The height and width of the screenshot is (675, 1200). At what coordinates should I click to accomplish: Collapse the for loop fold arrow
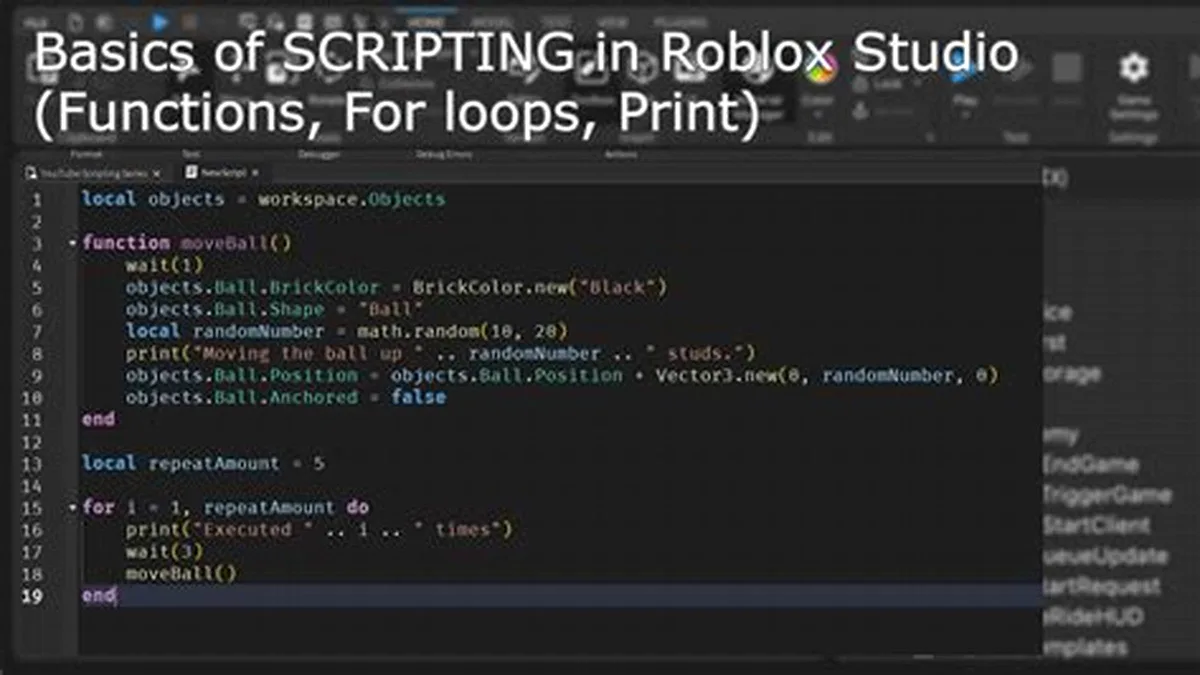tap(73, 508)
